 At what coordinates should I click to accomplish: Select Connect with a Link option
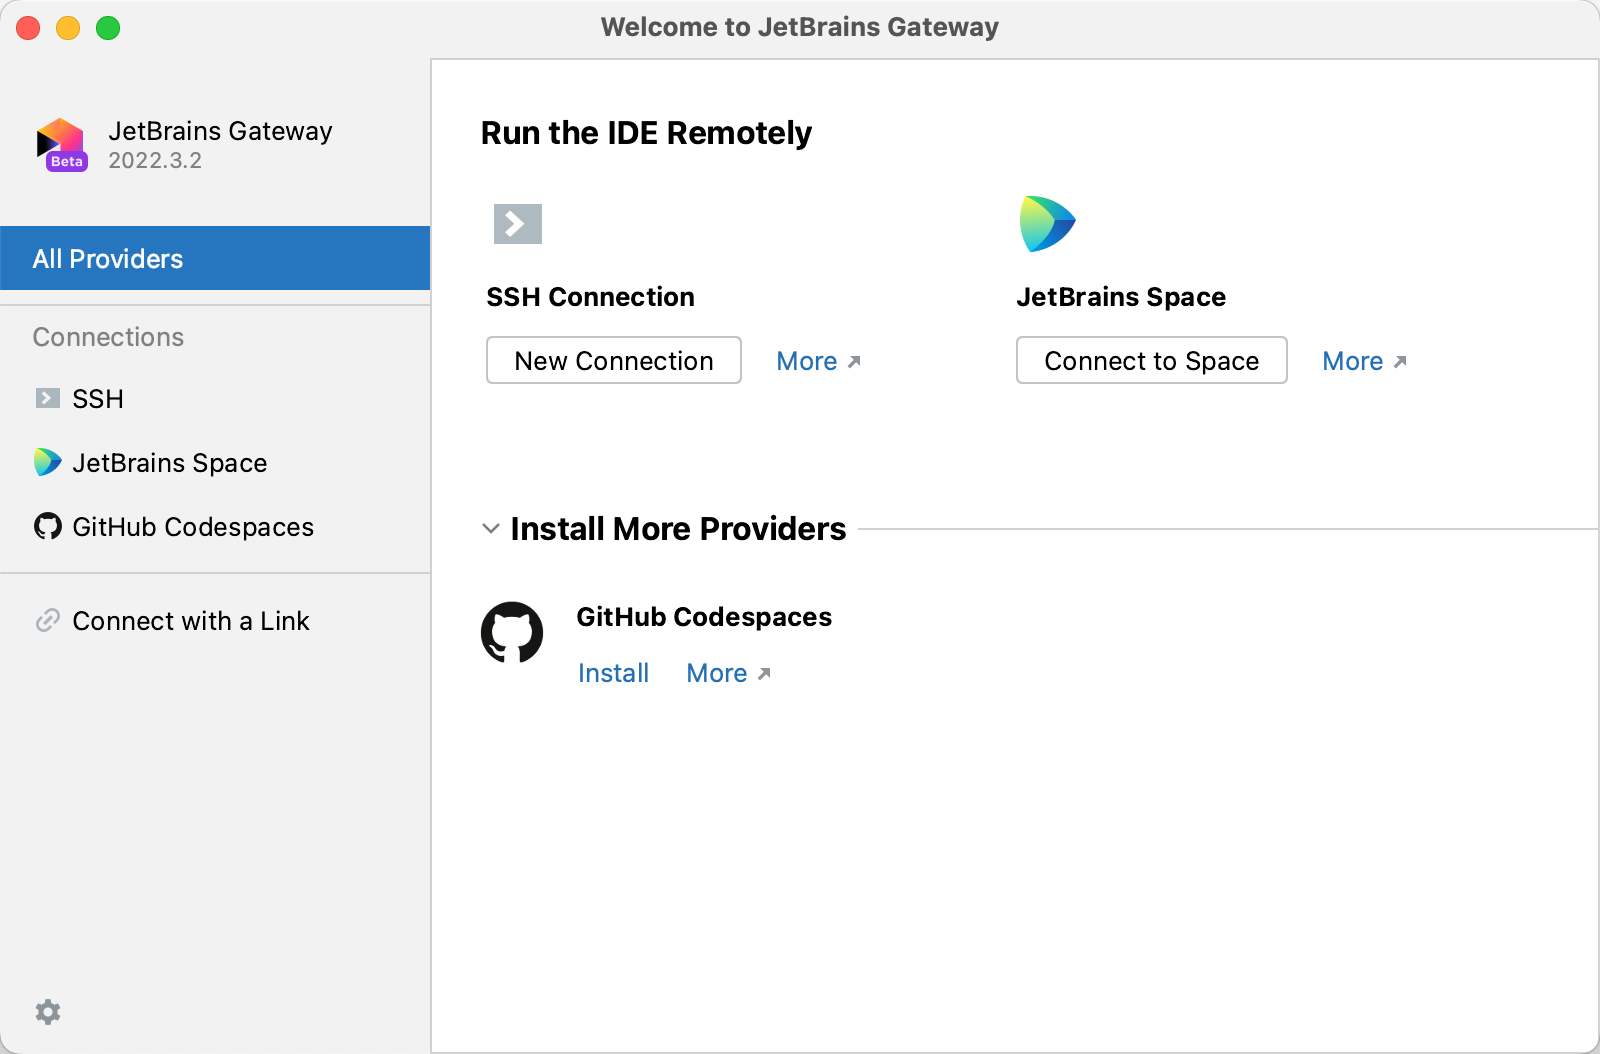point(190,620)
